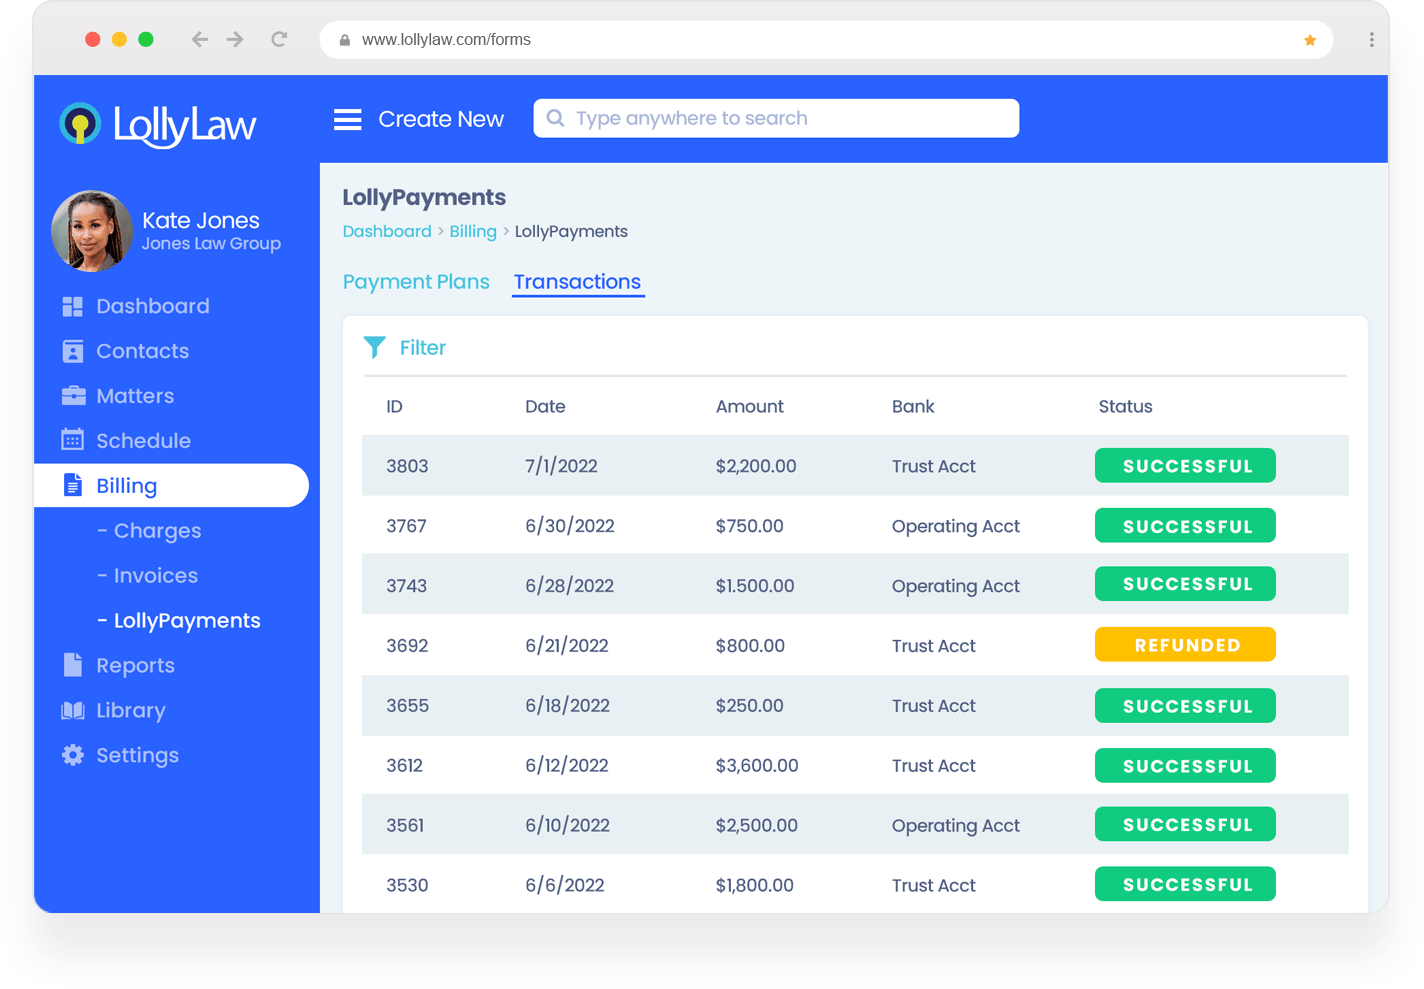The image size is (1424, 989).
Task: Click the 'Type anywhere to search' field
Action: click(776, 118)
